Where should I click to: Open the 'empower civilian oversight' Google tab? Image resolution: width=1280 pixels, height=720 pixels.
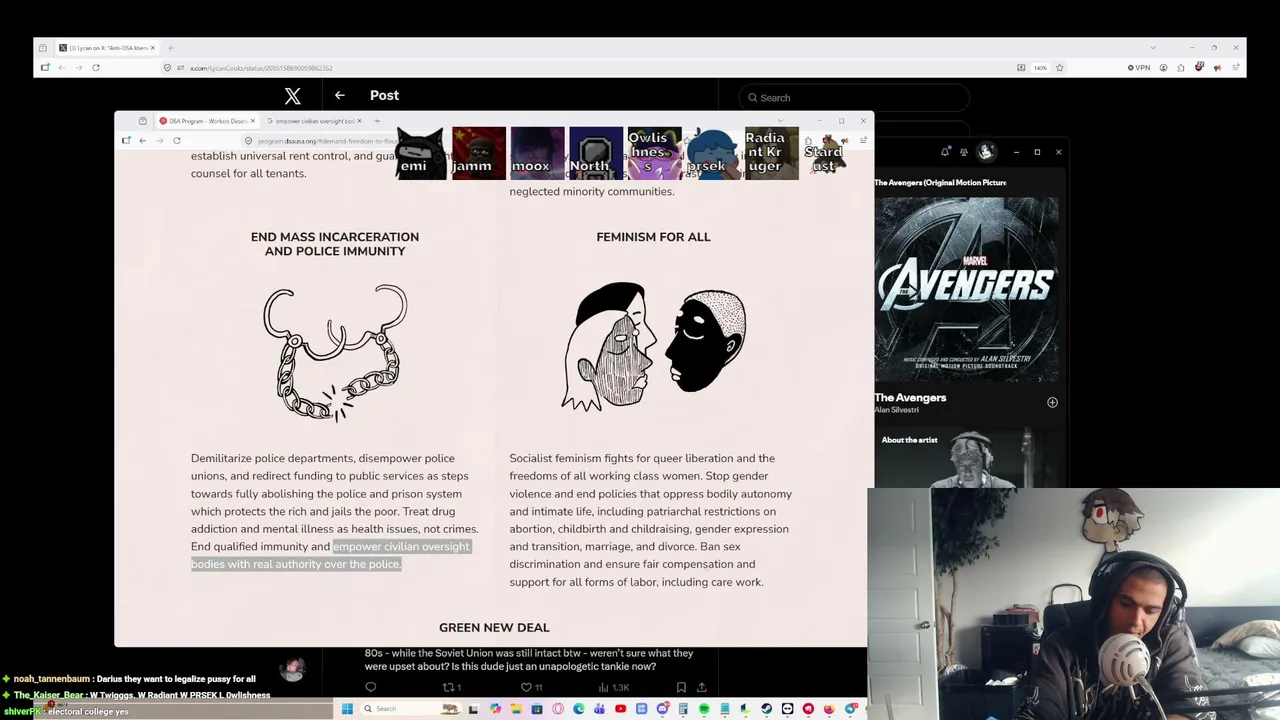(x=315, y=121)
